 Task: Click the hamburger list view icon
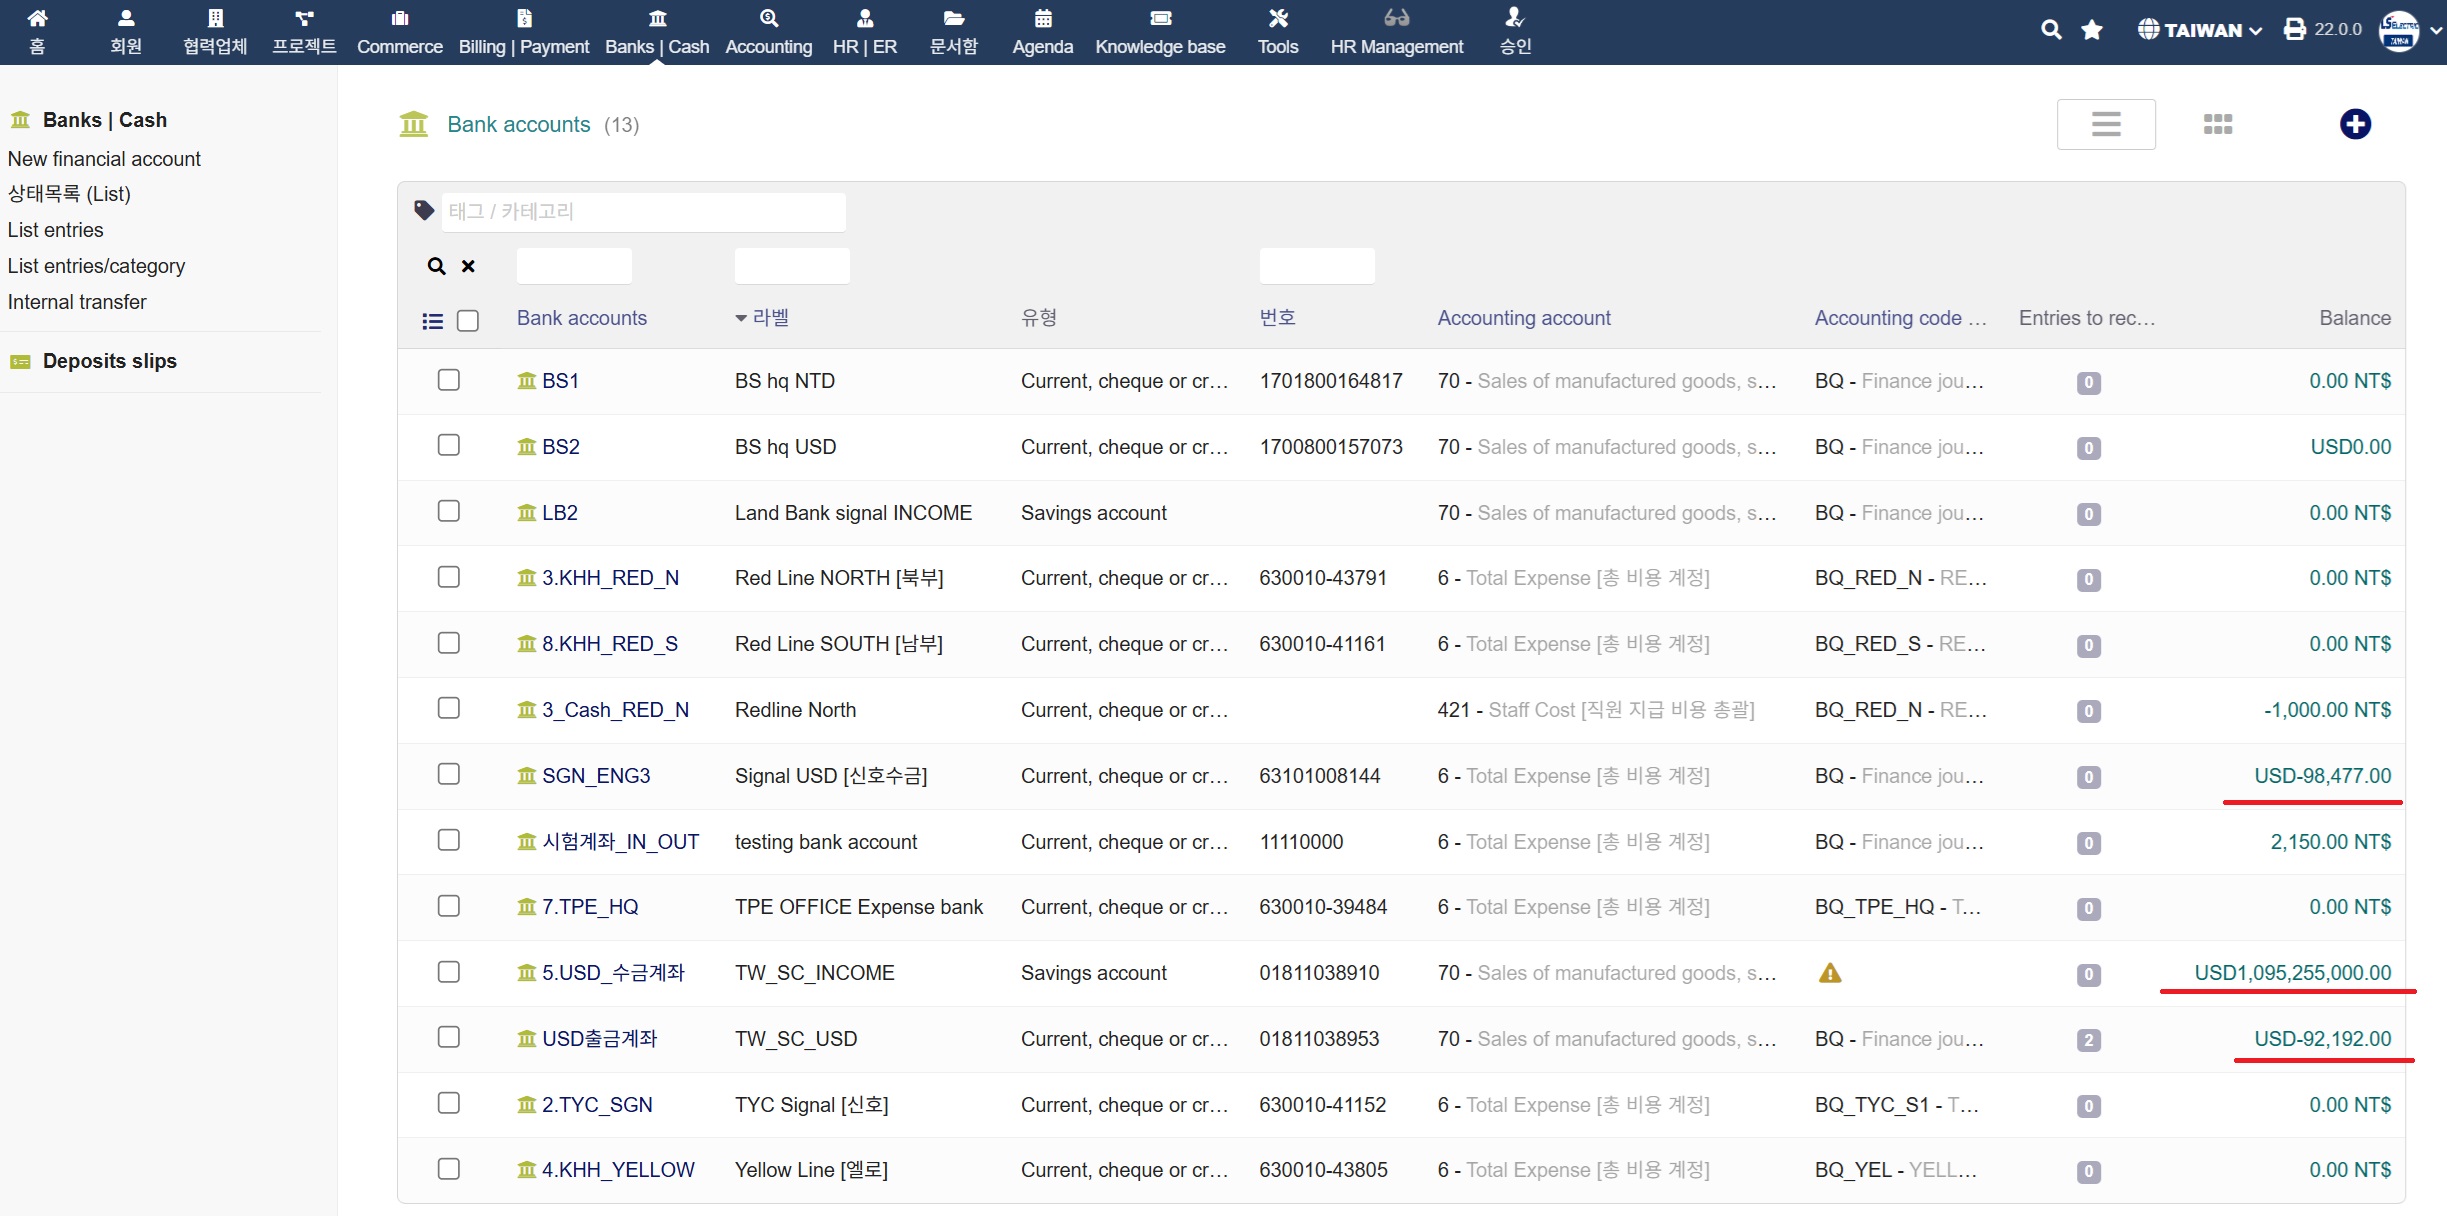pos(2105,124)
